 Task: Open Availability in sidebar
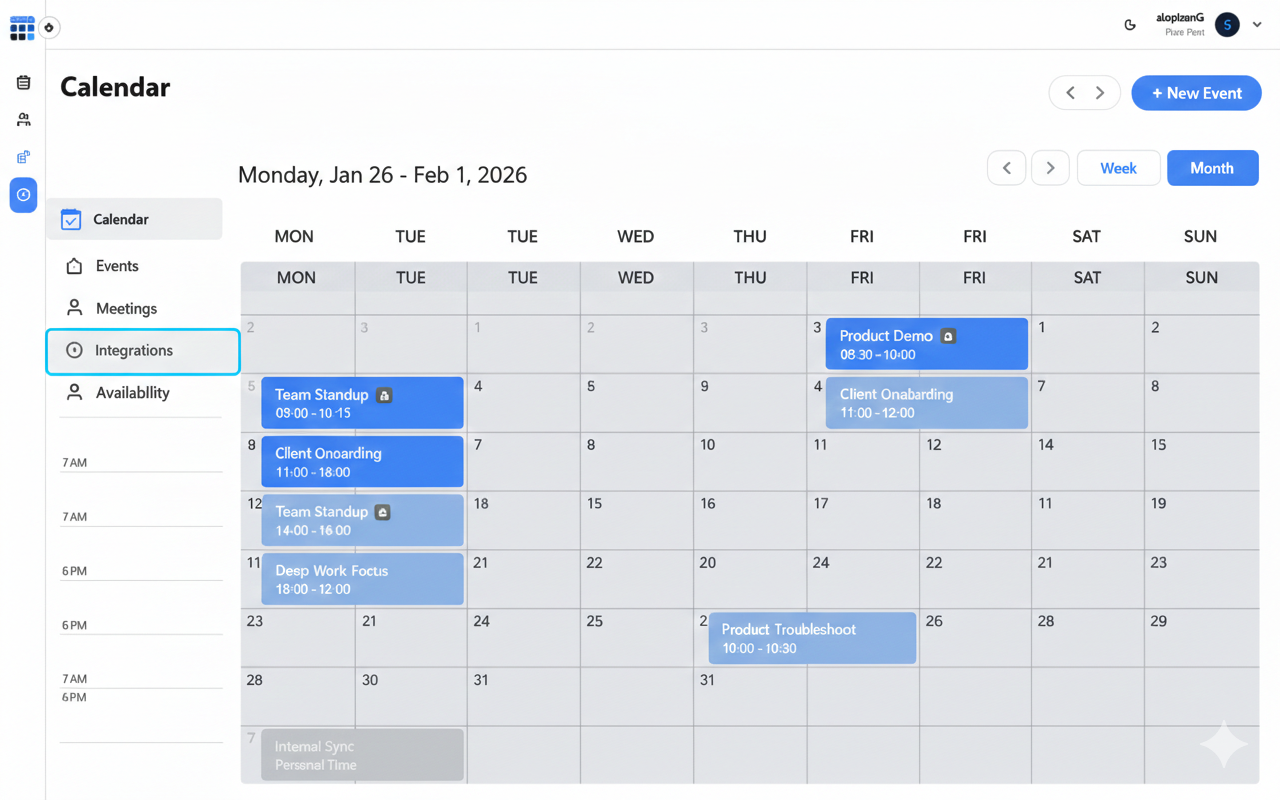(132, 393)
